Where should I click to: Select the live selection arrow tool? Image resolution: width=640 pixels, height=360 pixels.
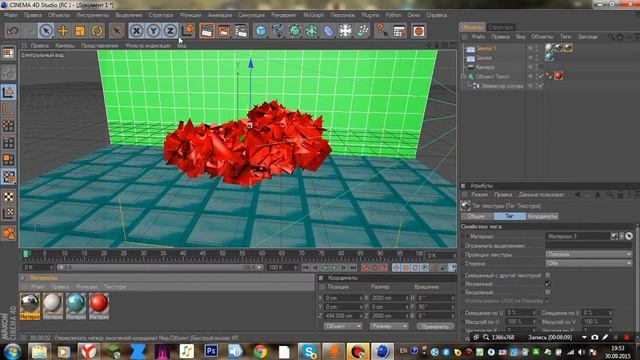pyautogui.click(x=46, y=31)
